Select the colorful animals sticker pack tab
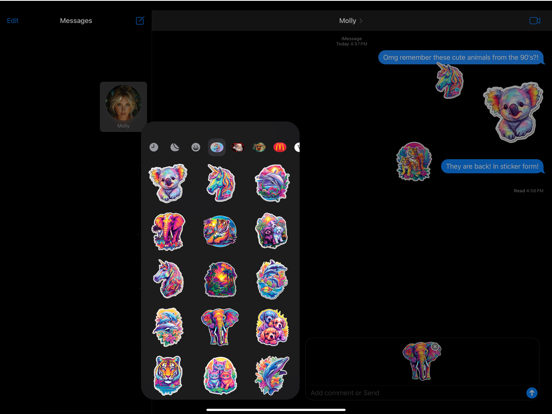The image size is (552, 414). click(x=217, y=147)
